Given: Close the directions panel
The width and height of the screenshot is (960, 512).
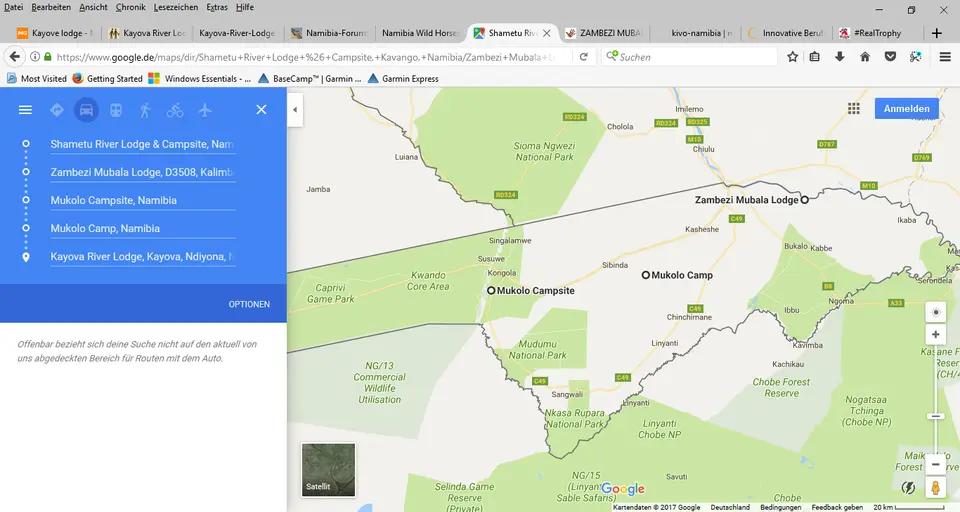Looking at the screenshot, I should 261,110.
